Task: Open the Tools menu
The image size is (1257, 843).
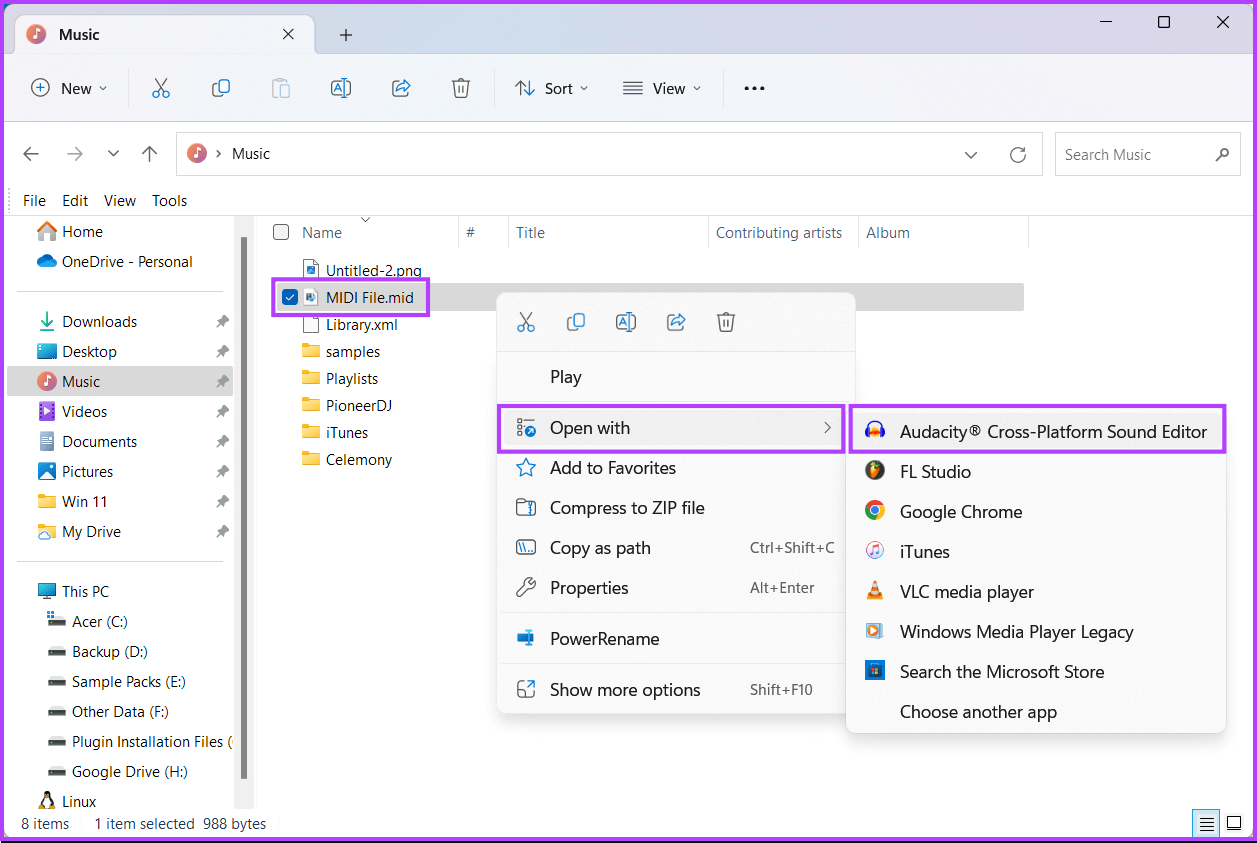Action: pyautogui.click(x=170, y=200)
